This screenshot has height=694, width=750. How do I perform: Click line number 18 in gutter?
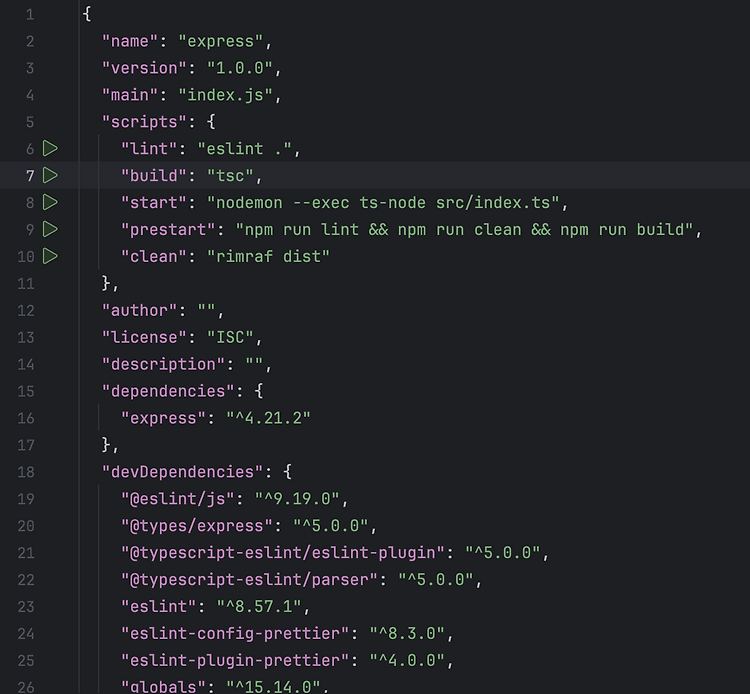pos(26,472)
